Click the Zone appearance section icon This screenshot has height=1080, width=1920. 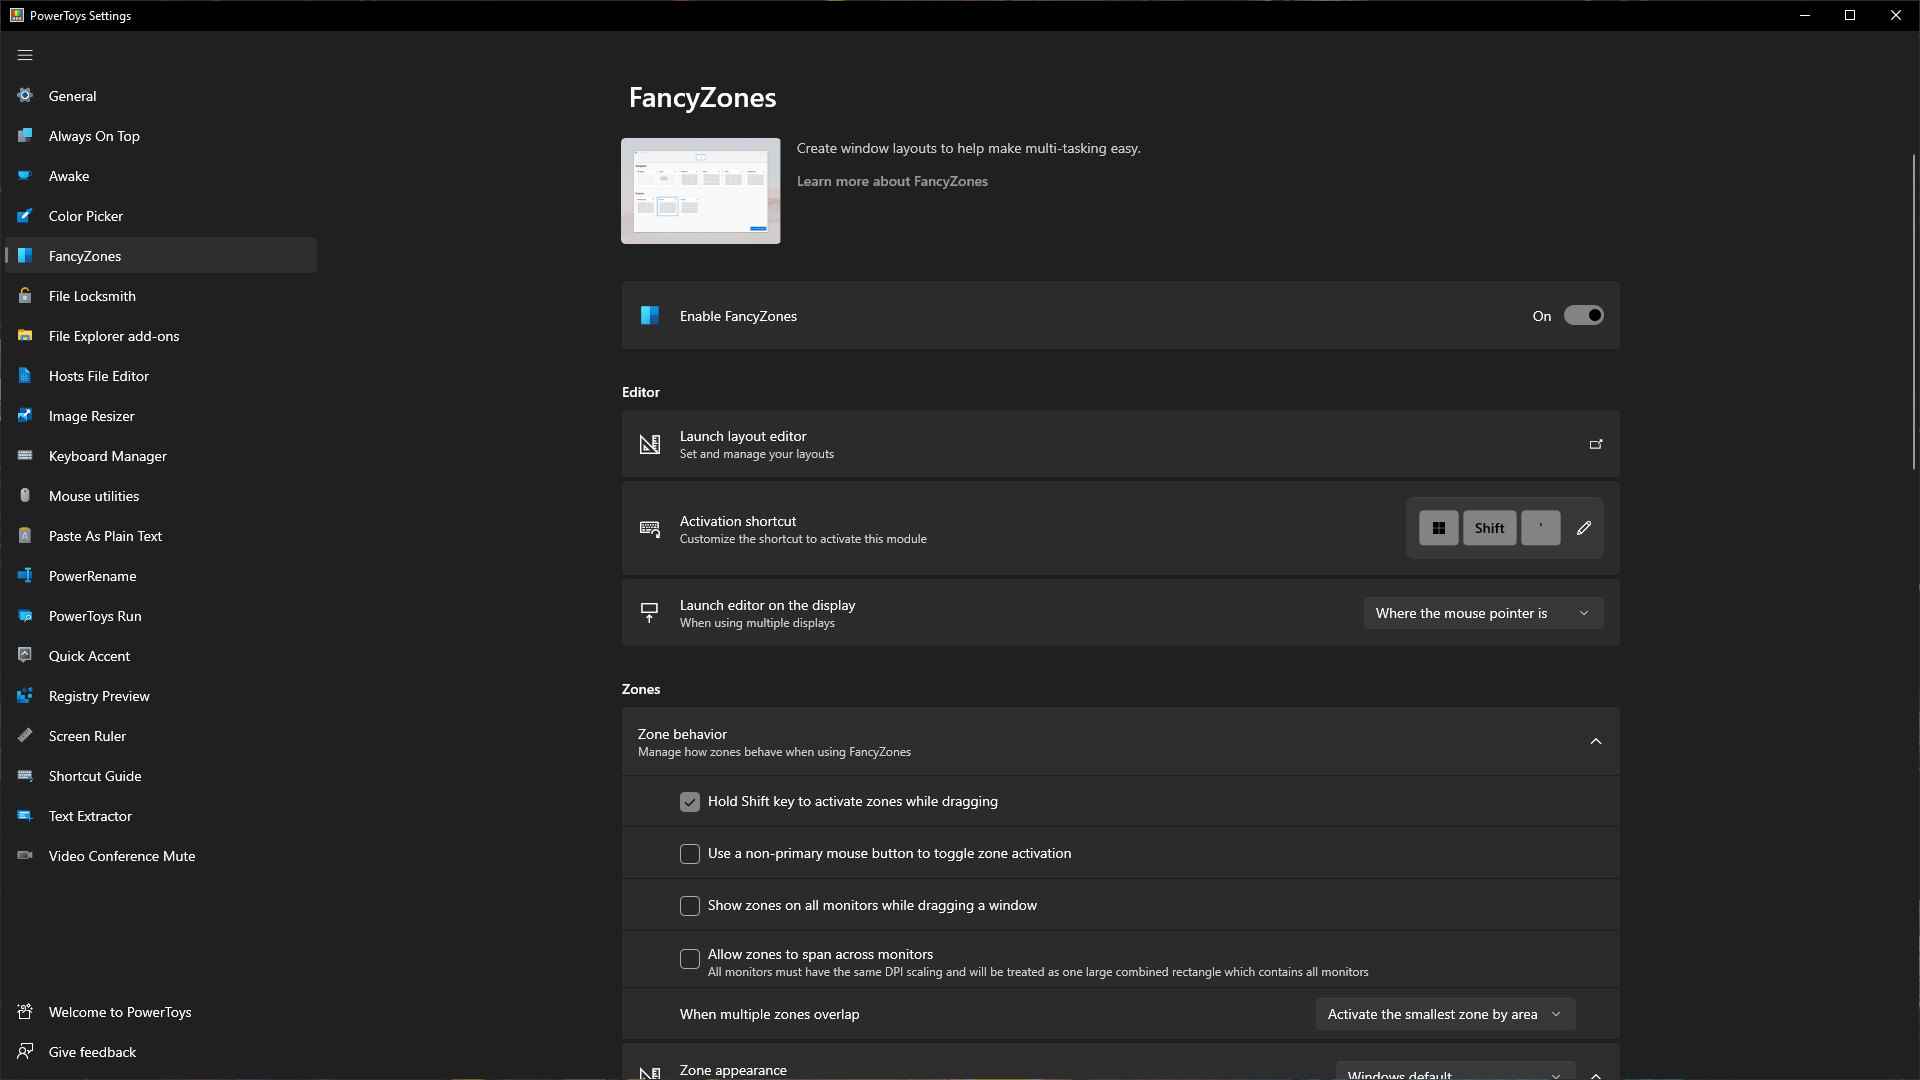pos(650,1073)
